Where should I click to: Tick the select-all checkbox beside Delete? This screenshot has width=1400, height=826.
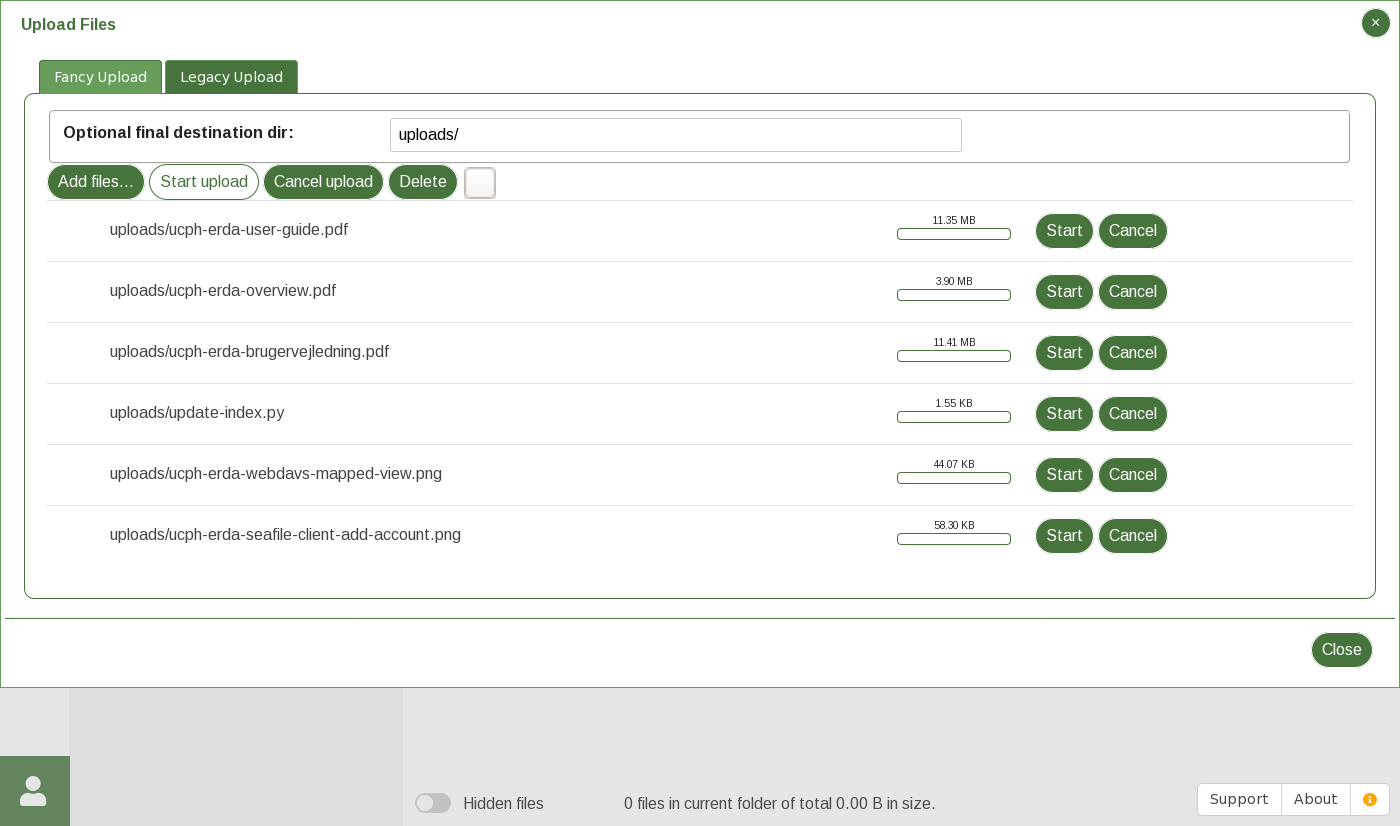[480, 183]
